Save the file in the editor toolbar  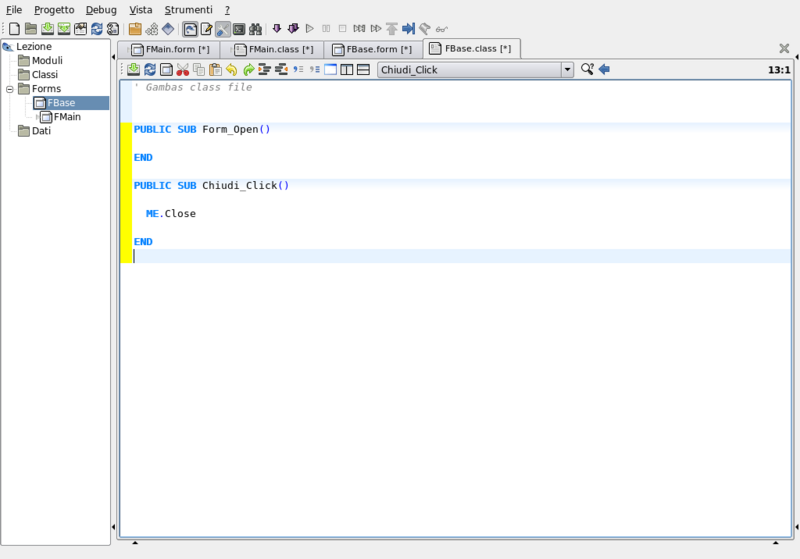[134, 69]
